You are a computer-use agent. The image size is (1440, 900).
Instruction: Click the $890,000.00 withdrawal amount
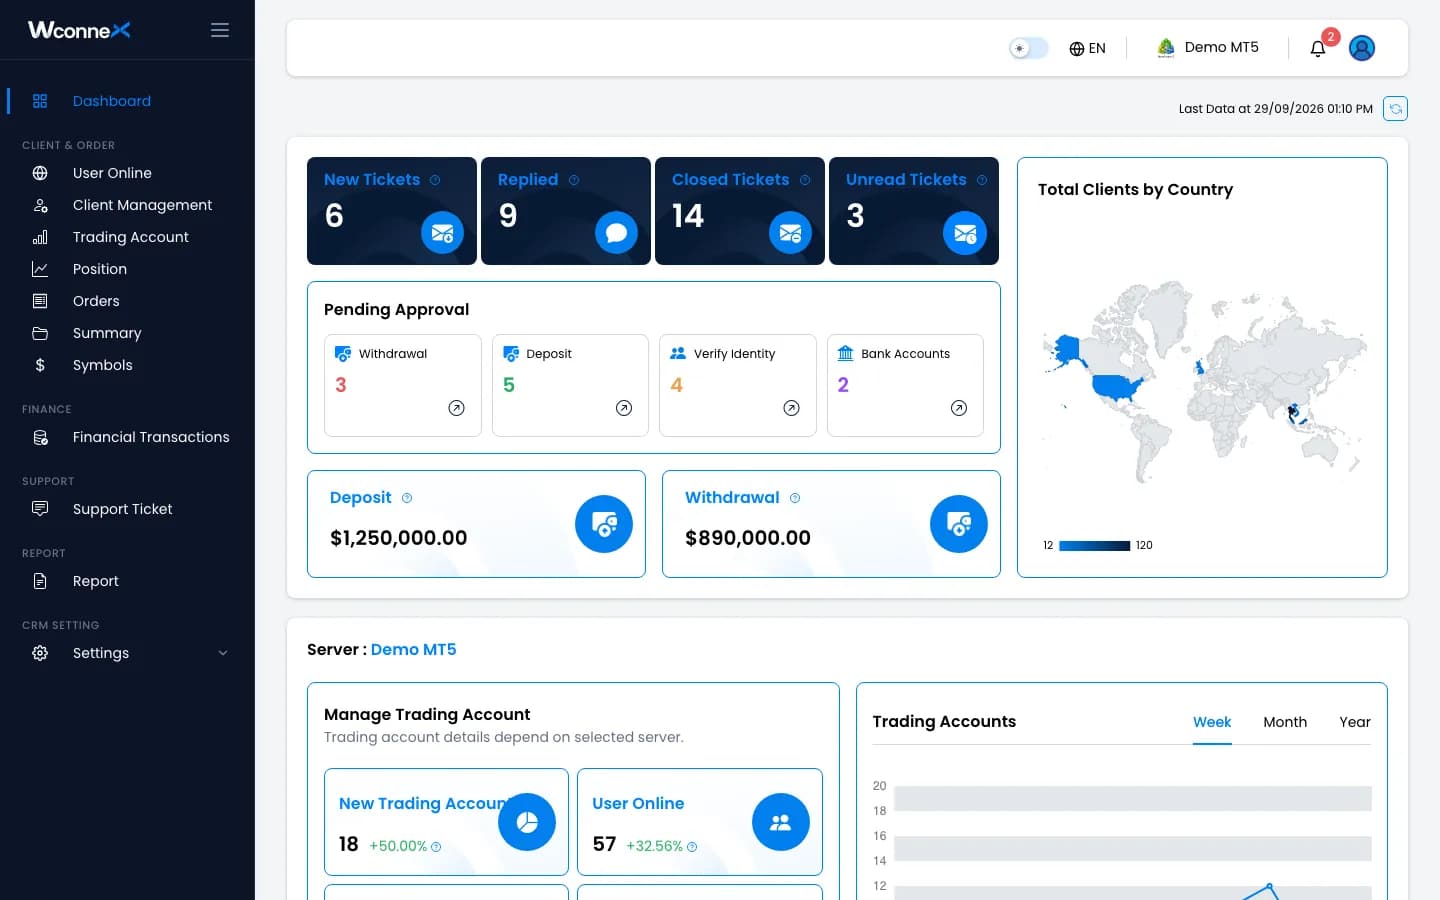748,538
